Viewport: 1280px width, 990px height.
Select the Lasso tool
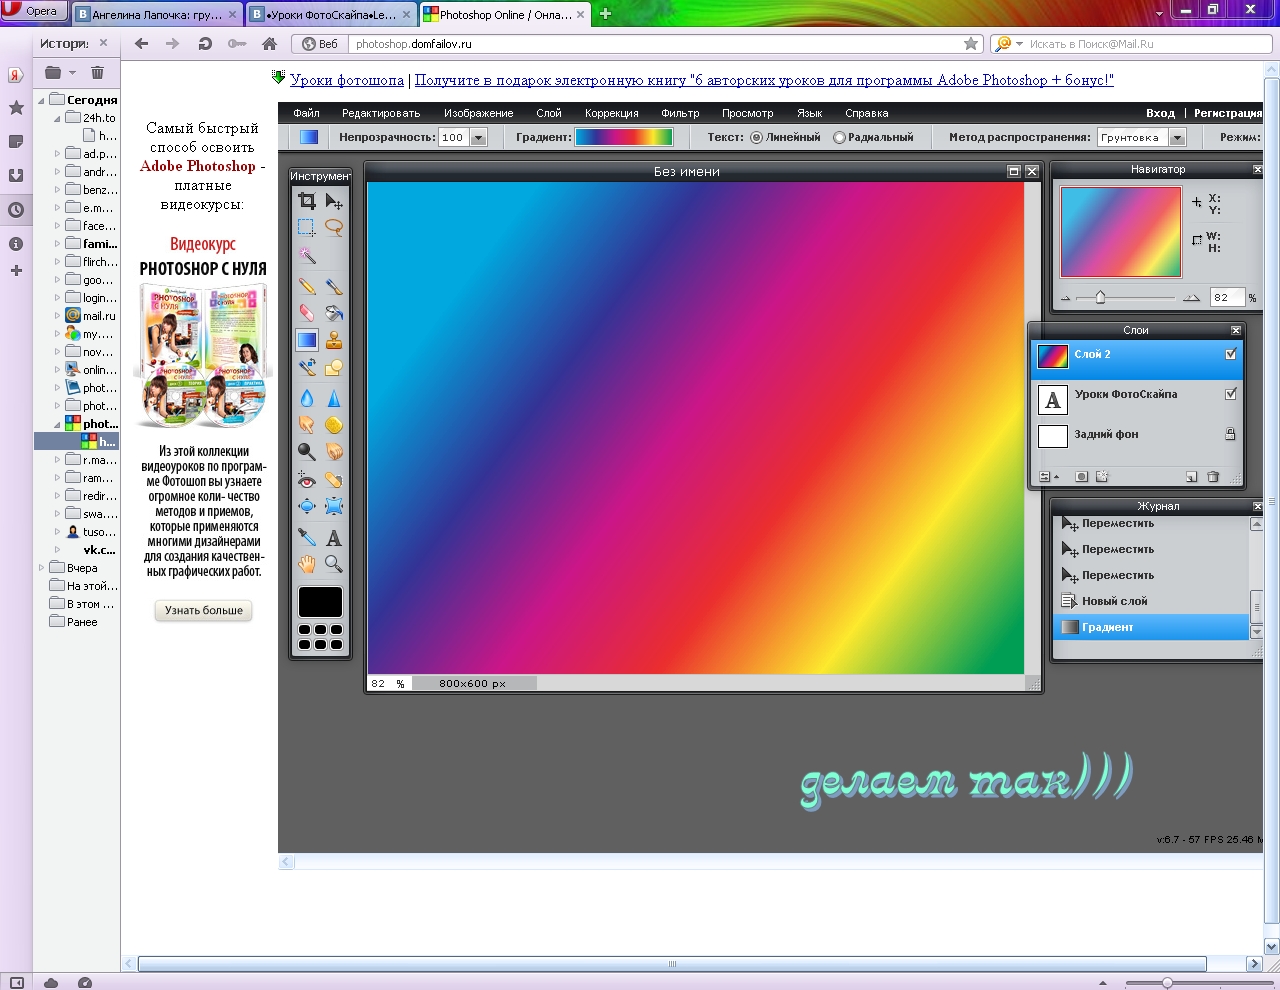[334, 228]
